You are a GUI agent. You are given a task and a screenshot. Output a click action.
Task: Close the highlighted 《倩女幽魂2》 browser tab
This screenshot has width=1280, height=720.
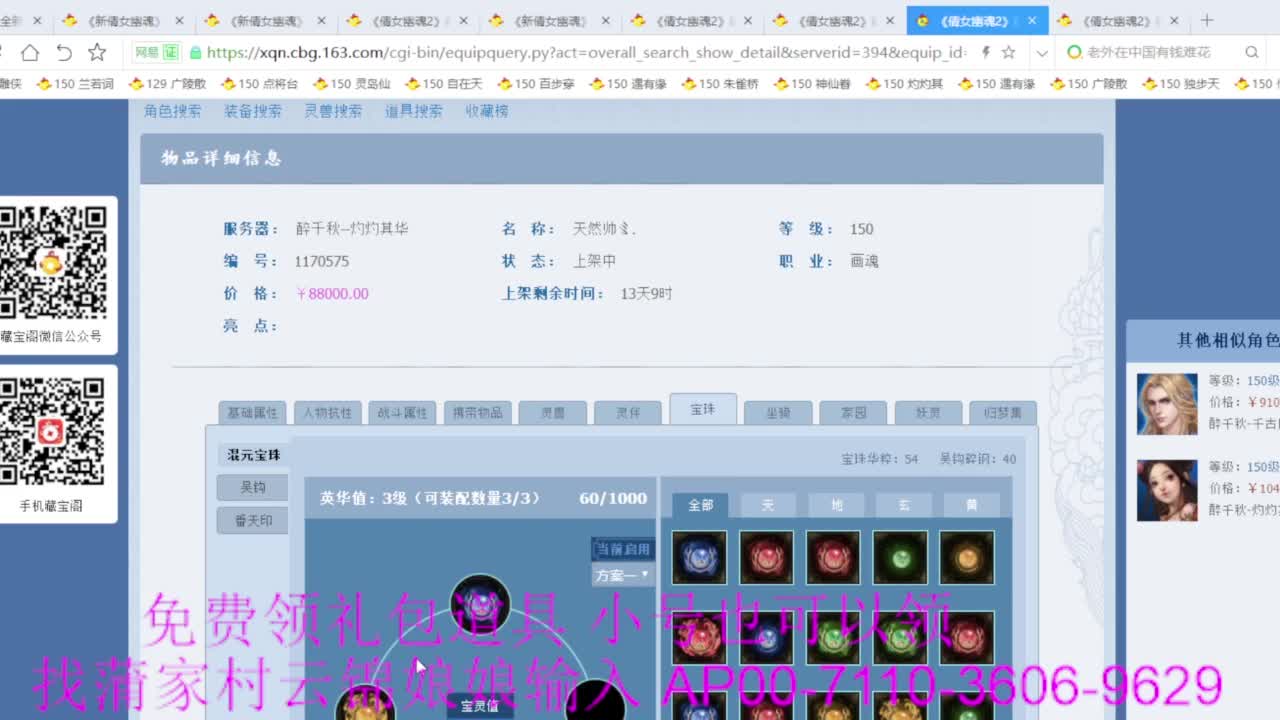[x=1033, y=21]
